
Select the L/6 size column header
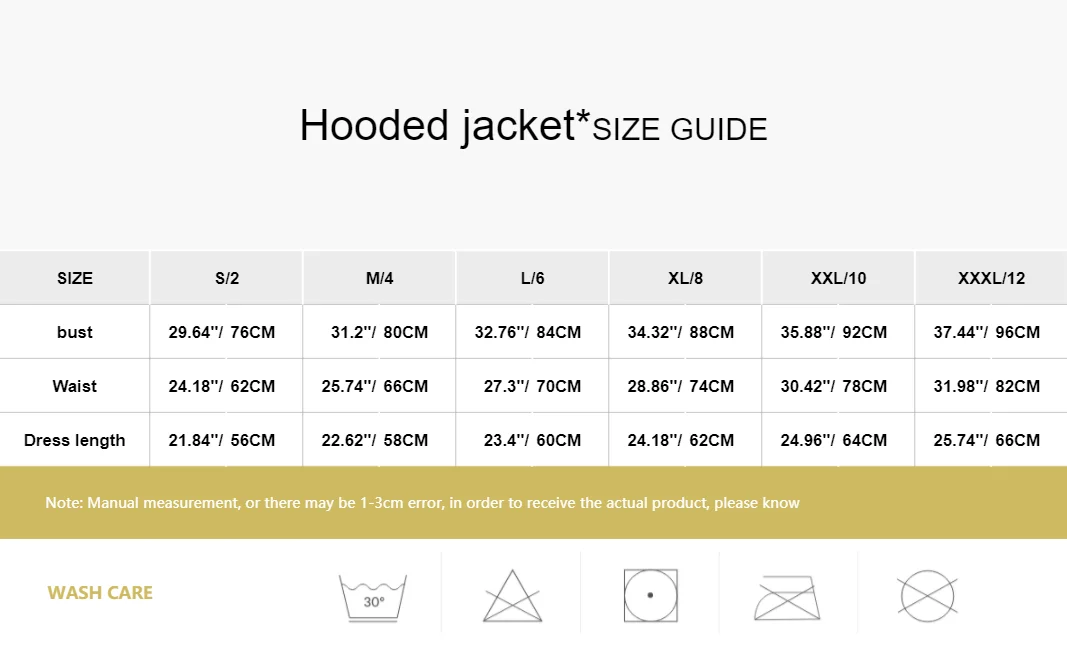point(532,278)
